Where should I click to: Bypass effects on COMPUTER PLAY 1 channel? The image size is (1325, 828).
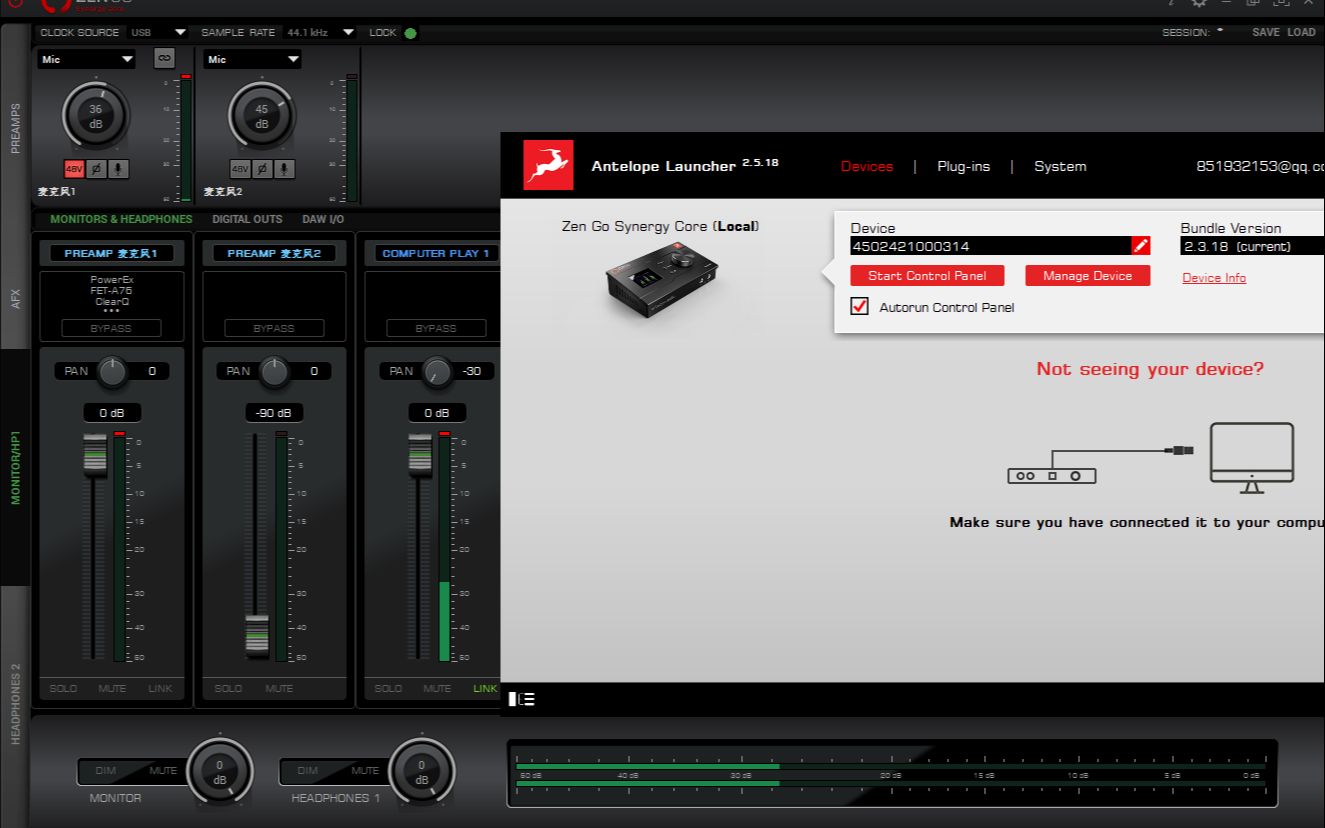click(x=436, y=328)
